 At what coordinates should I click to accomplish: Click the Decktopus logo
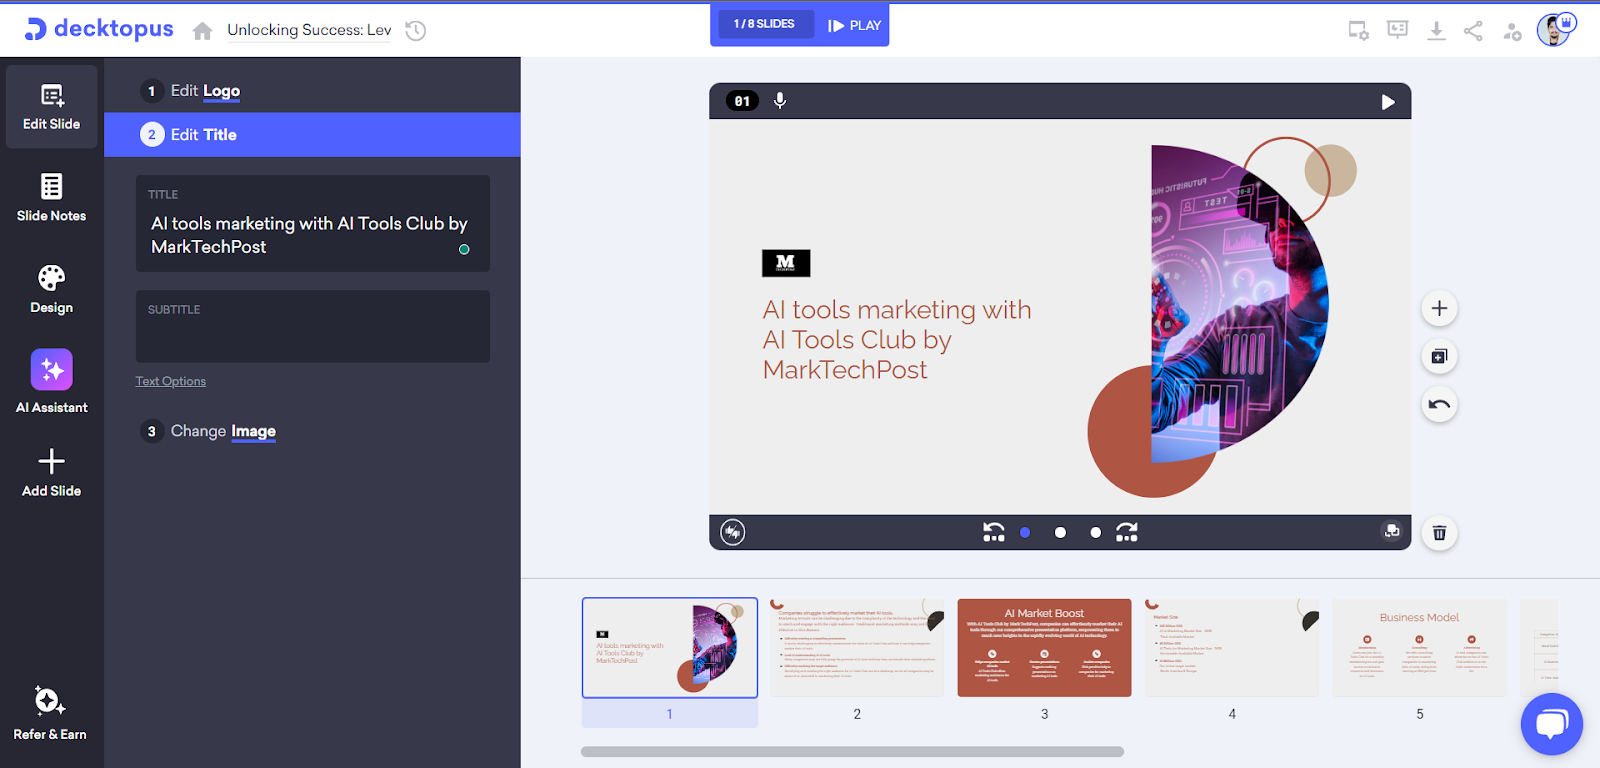click(x=99, y=29)
